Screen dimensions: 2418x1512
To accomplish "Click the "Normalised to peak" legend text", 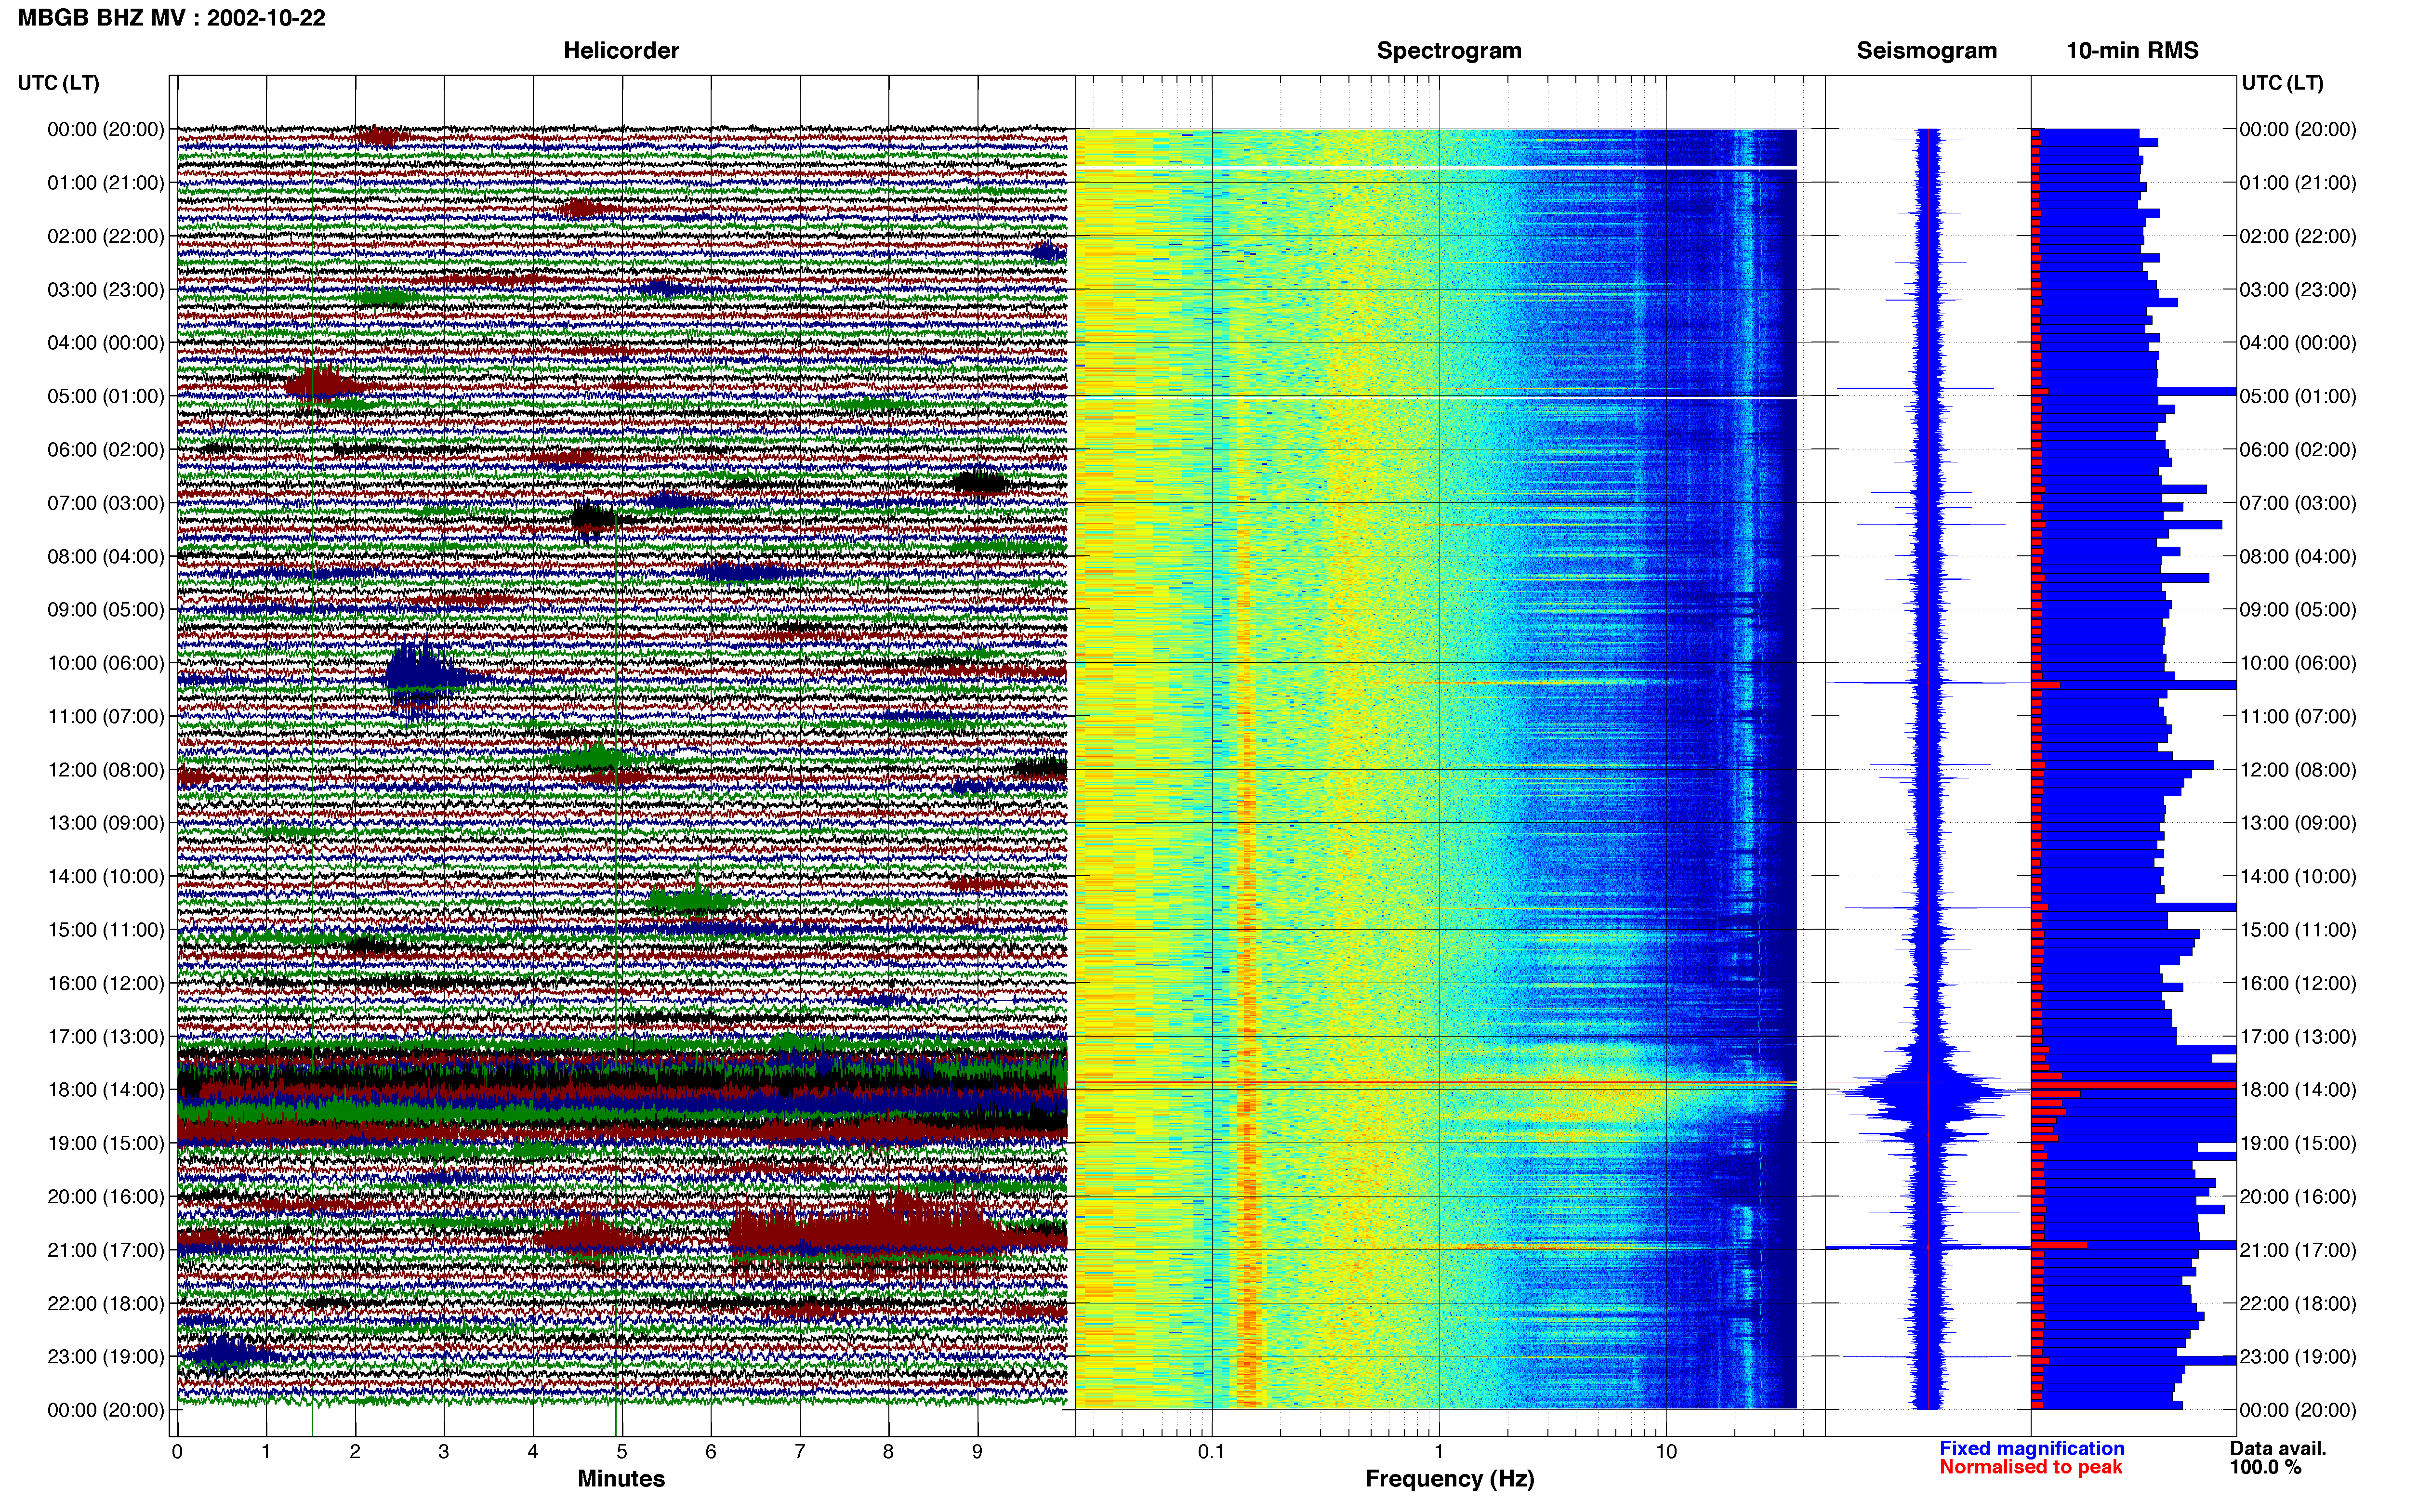I will coord(2030,1467).
